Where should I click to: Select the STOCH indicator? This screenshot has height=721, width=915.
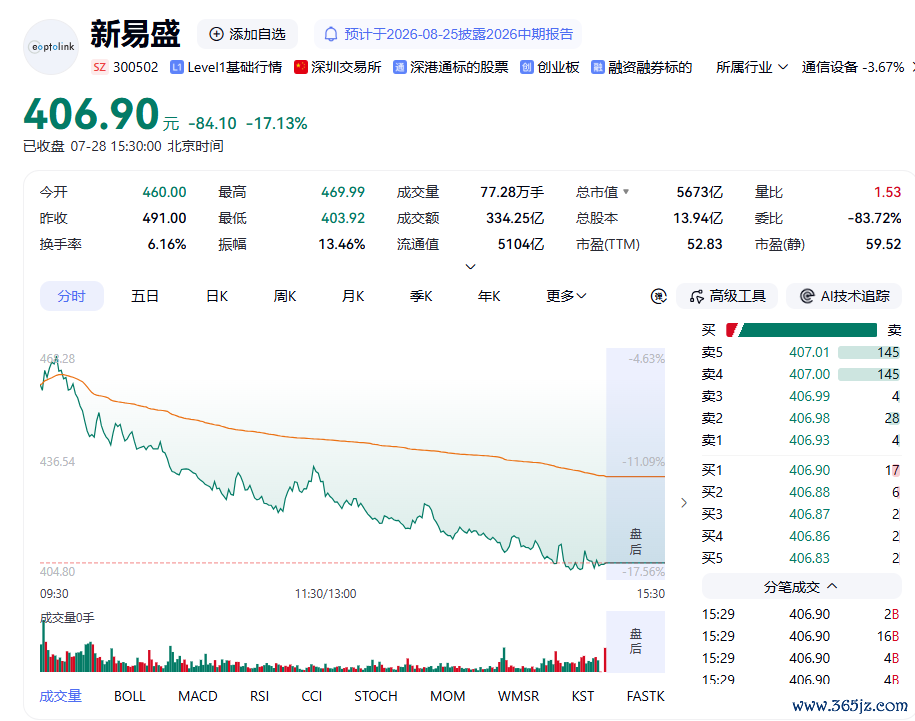376,696
